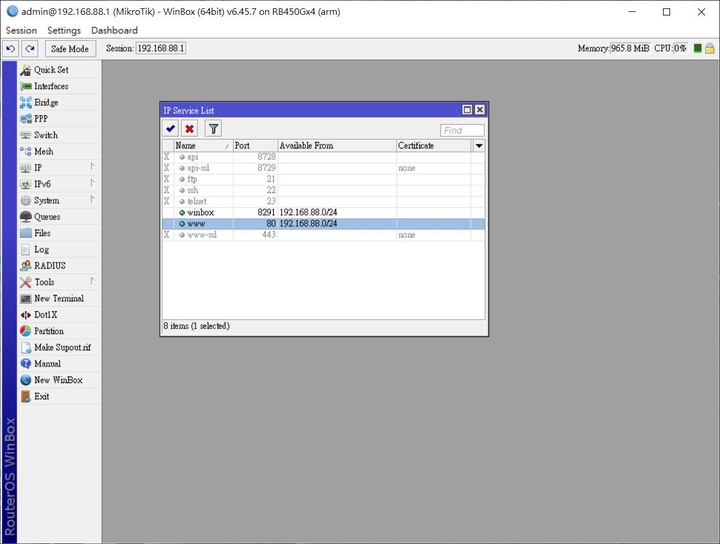Image resolution: width=720 pixels, height=544 pixels.
Task: Disable selected service with red X
Action: 189,129
